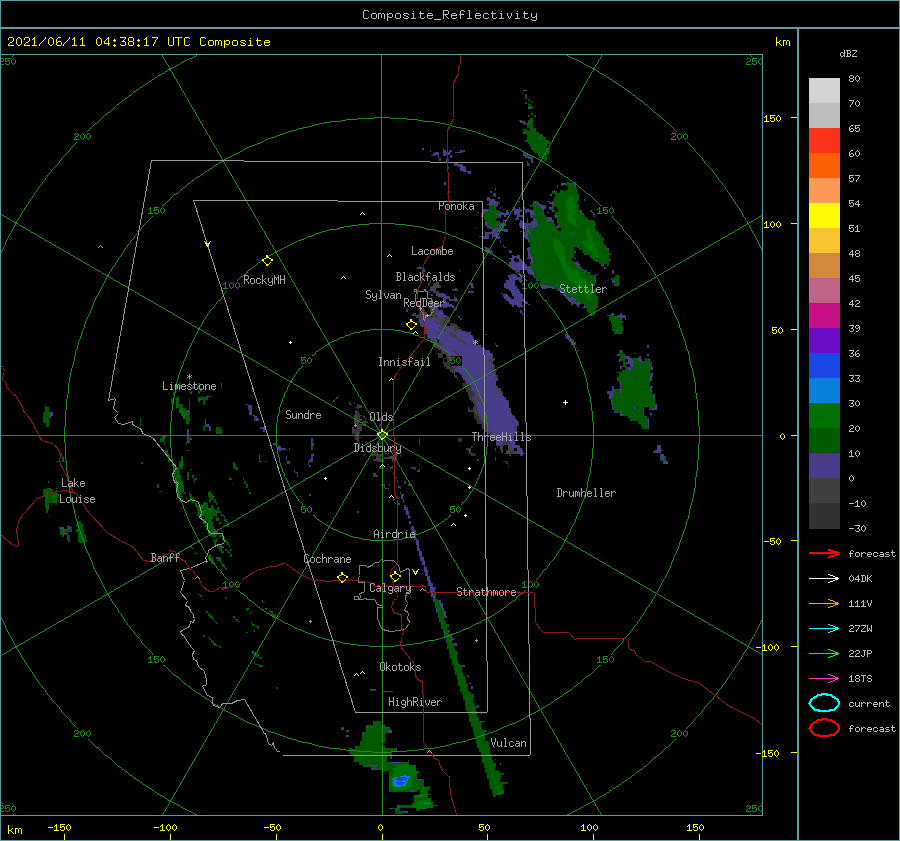Click the white 04DK arrow icon
Viewport: 900px width, 841px height.
(824, 578)
